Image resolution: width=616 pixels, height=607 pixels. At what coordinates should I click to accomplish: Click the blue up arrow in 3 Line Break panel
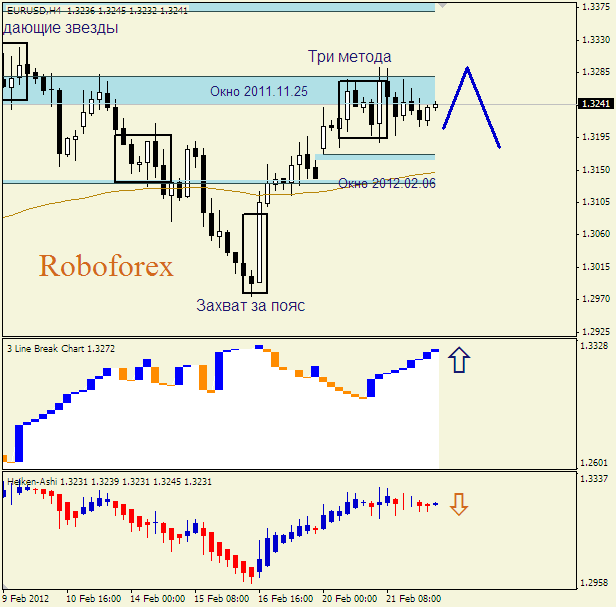click(x=458, y=360)
